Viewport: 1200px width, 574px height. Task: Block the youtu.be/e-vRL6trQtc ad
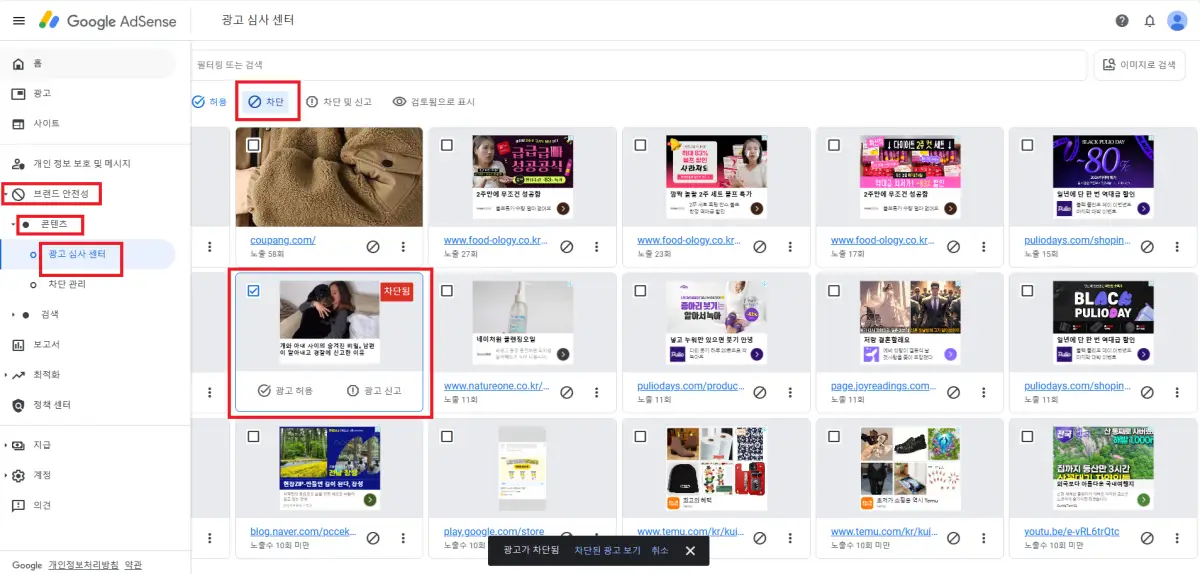[1146, 538]
